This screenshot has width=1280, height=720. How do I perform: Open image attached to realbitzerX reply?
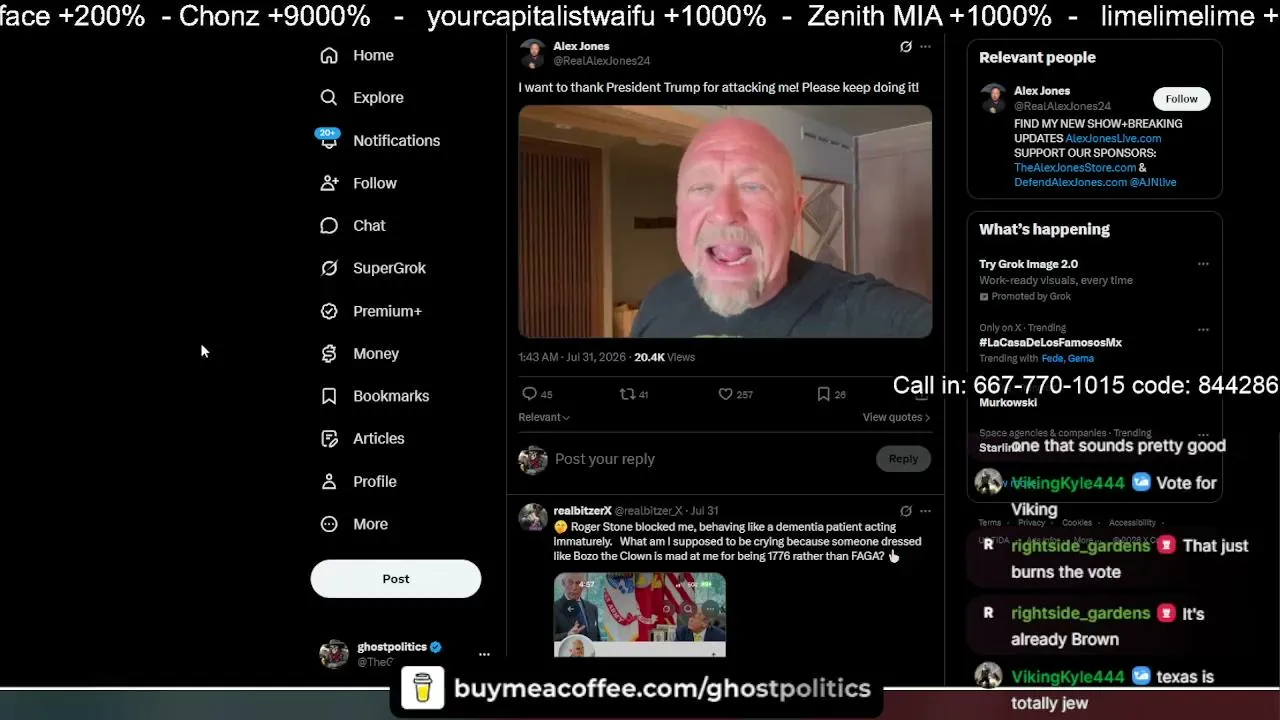(640, 614)
